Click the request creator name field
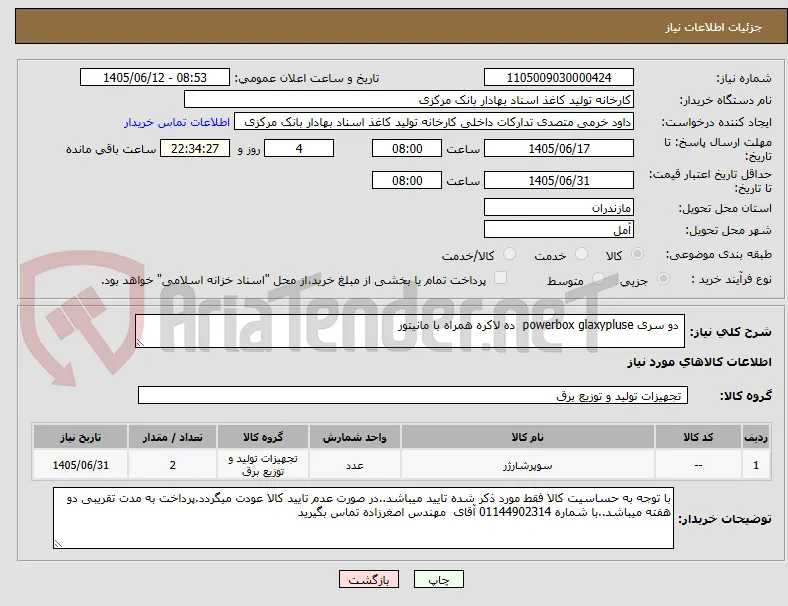 tap(434, 122)
